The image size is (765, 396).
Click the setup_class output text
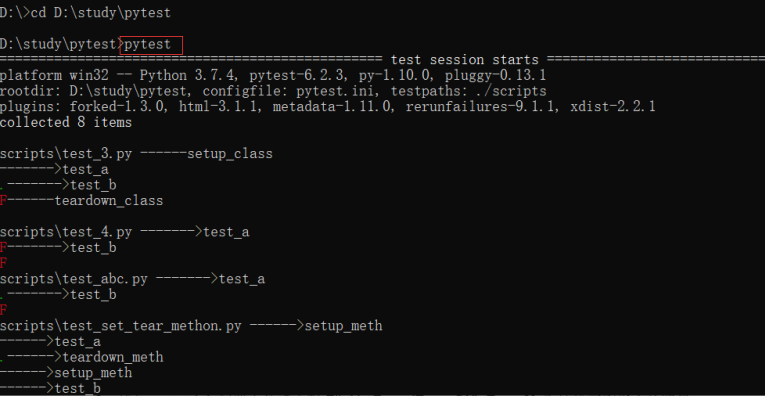pyautogui.click(x=230, y=154)
